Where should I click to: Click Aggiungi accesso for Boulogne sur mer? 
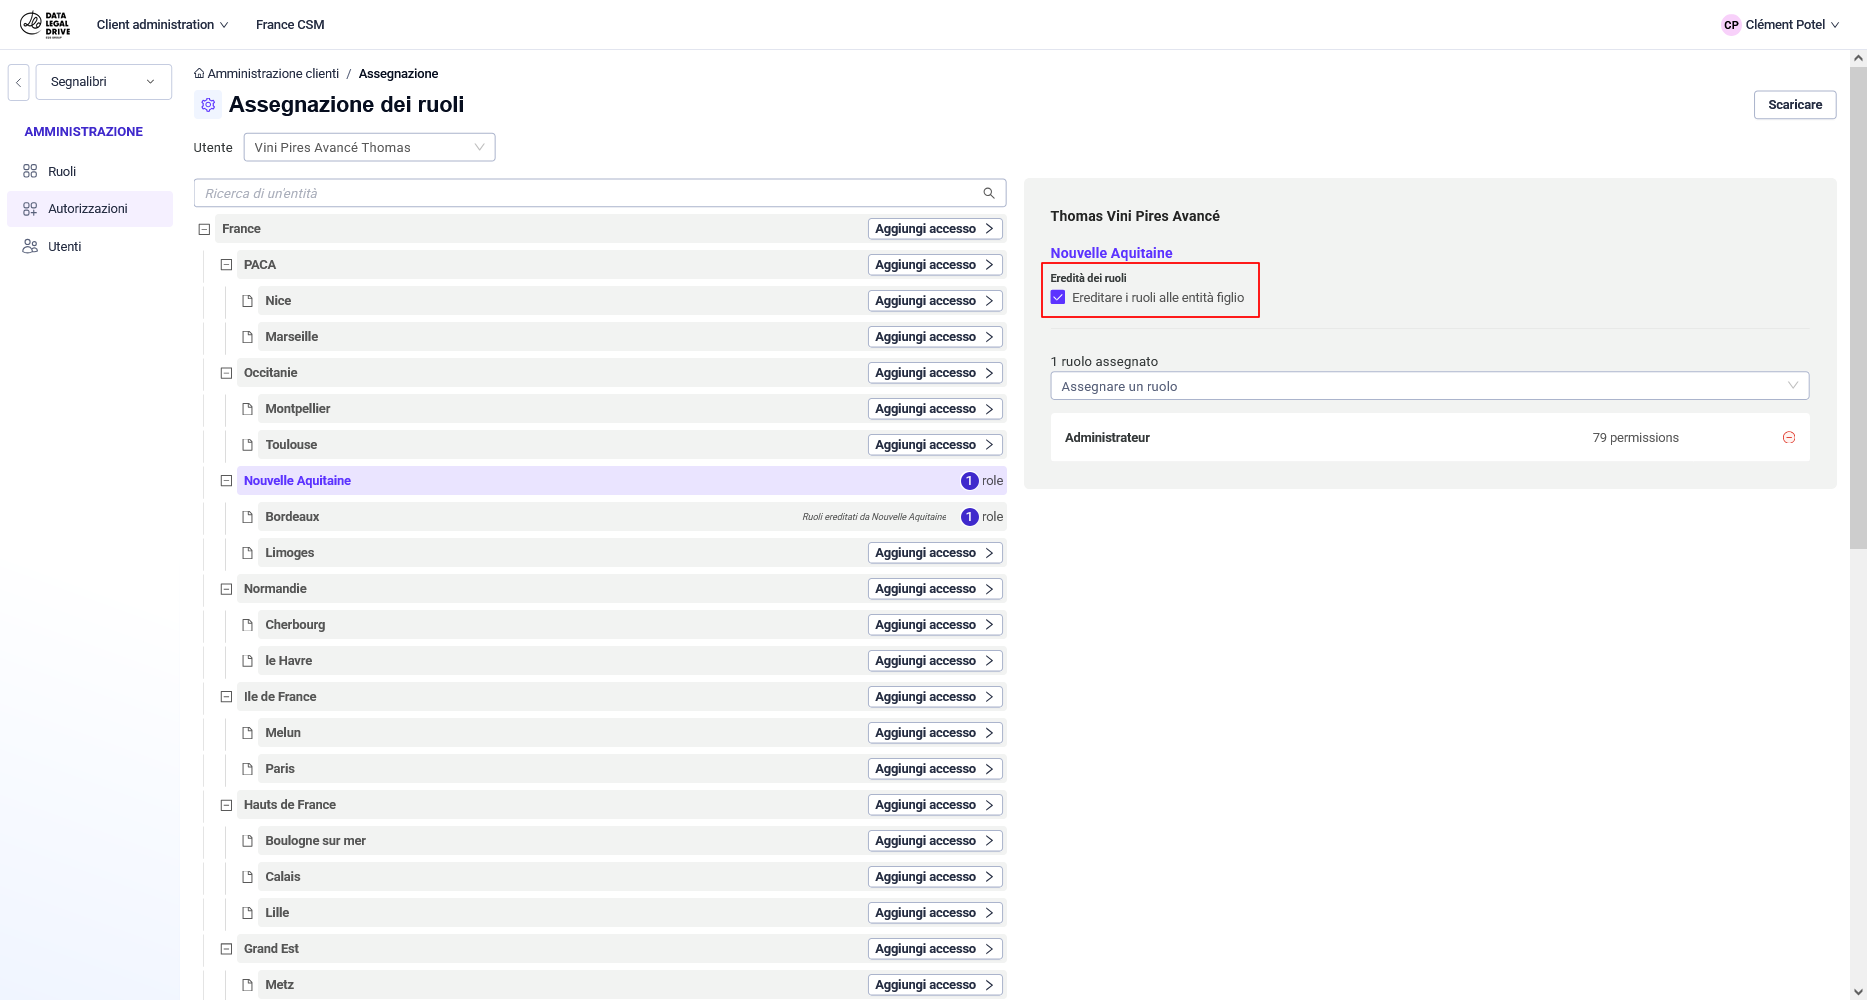point(935,841)
